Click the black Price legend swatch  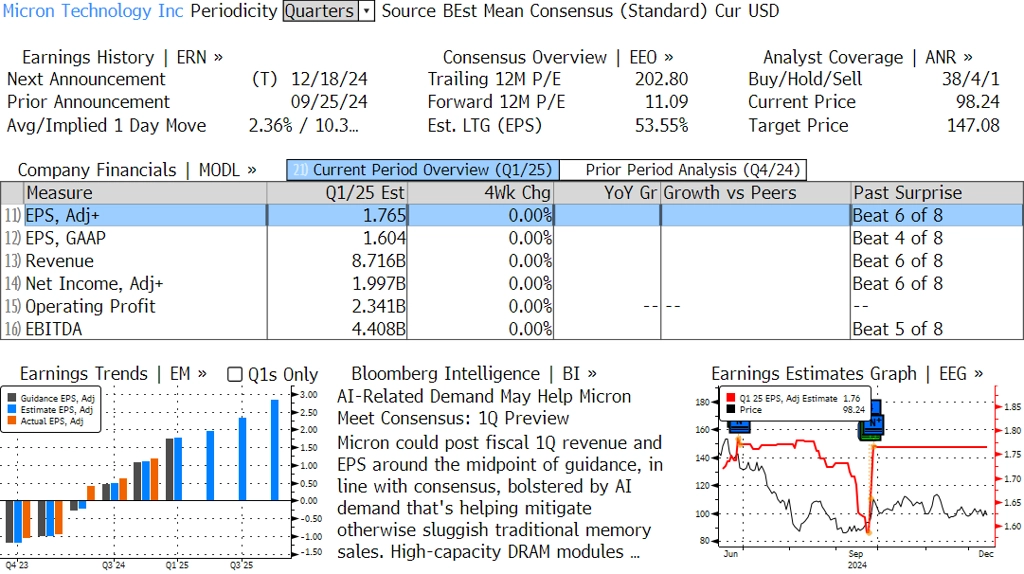tap(730, 409)
